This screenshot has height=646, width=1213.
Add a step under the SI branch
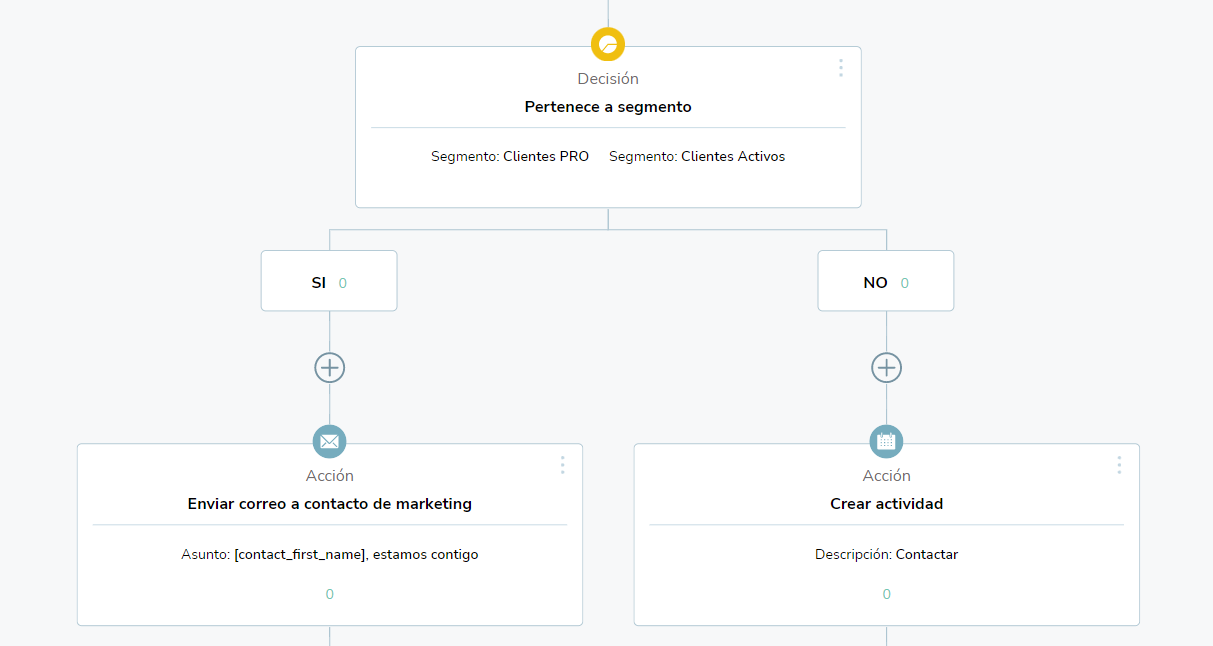click(x=330, y=367)
